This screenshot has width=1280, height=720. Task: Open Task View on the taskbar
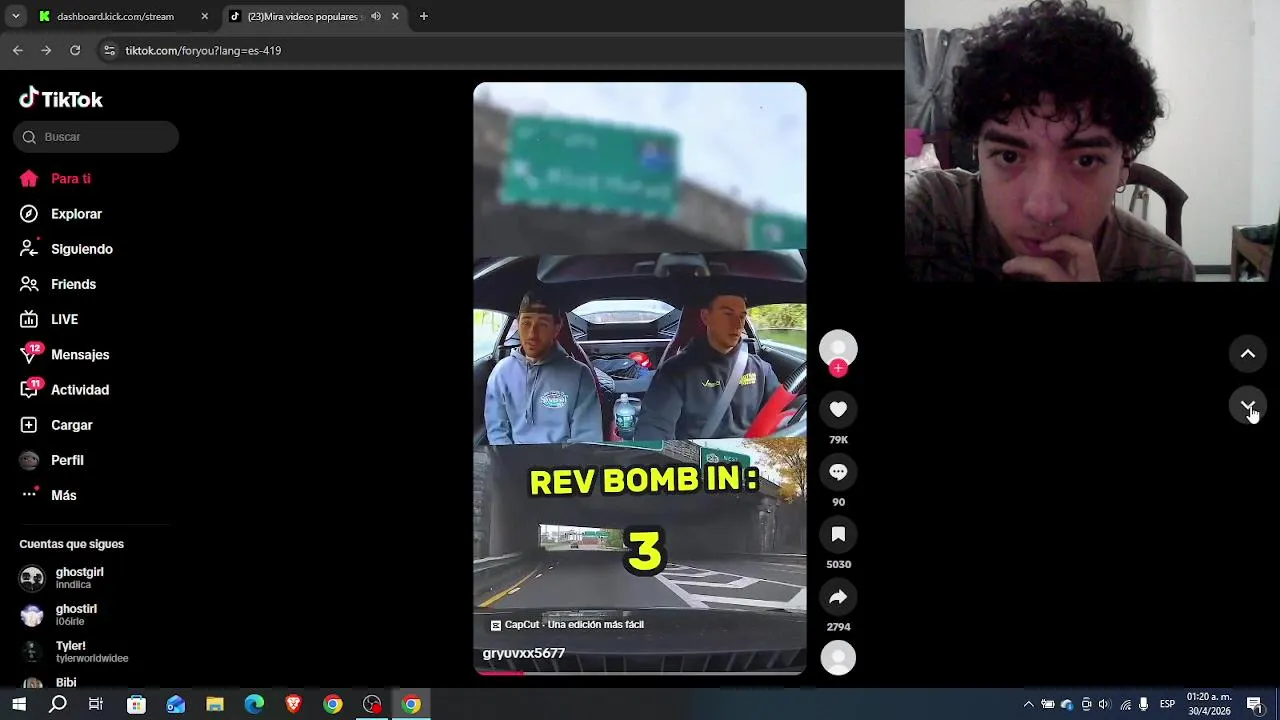96,704
